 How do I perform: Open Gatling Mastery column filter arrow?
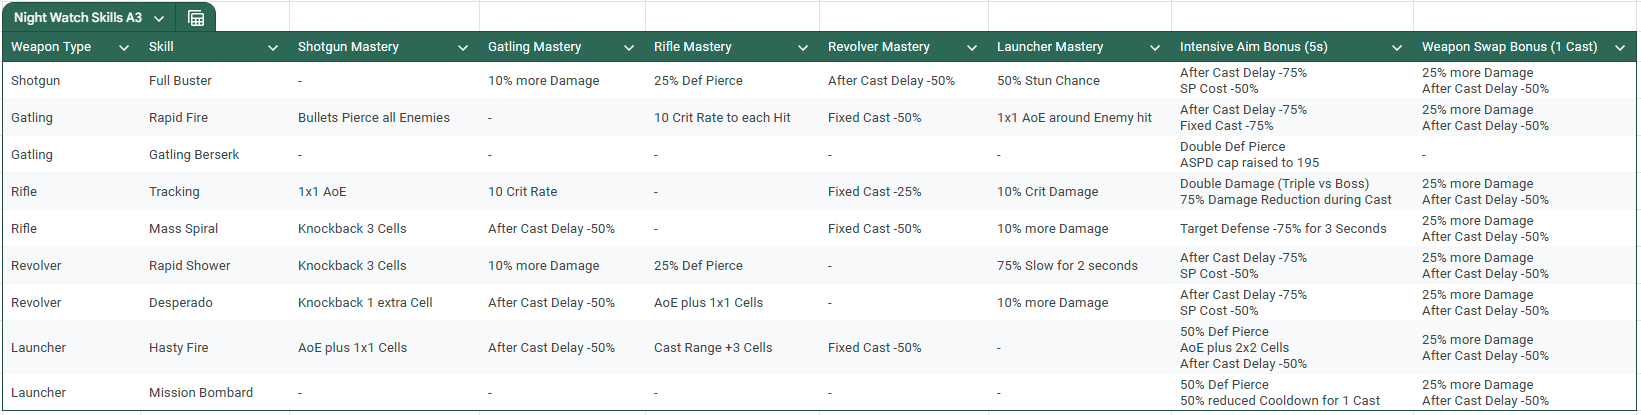point(629,47)
